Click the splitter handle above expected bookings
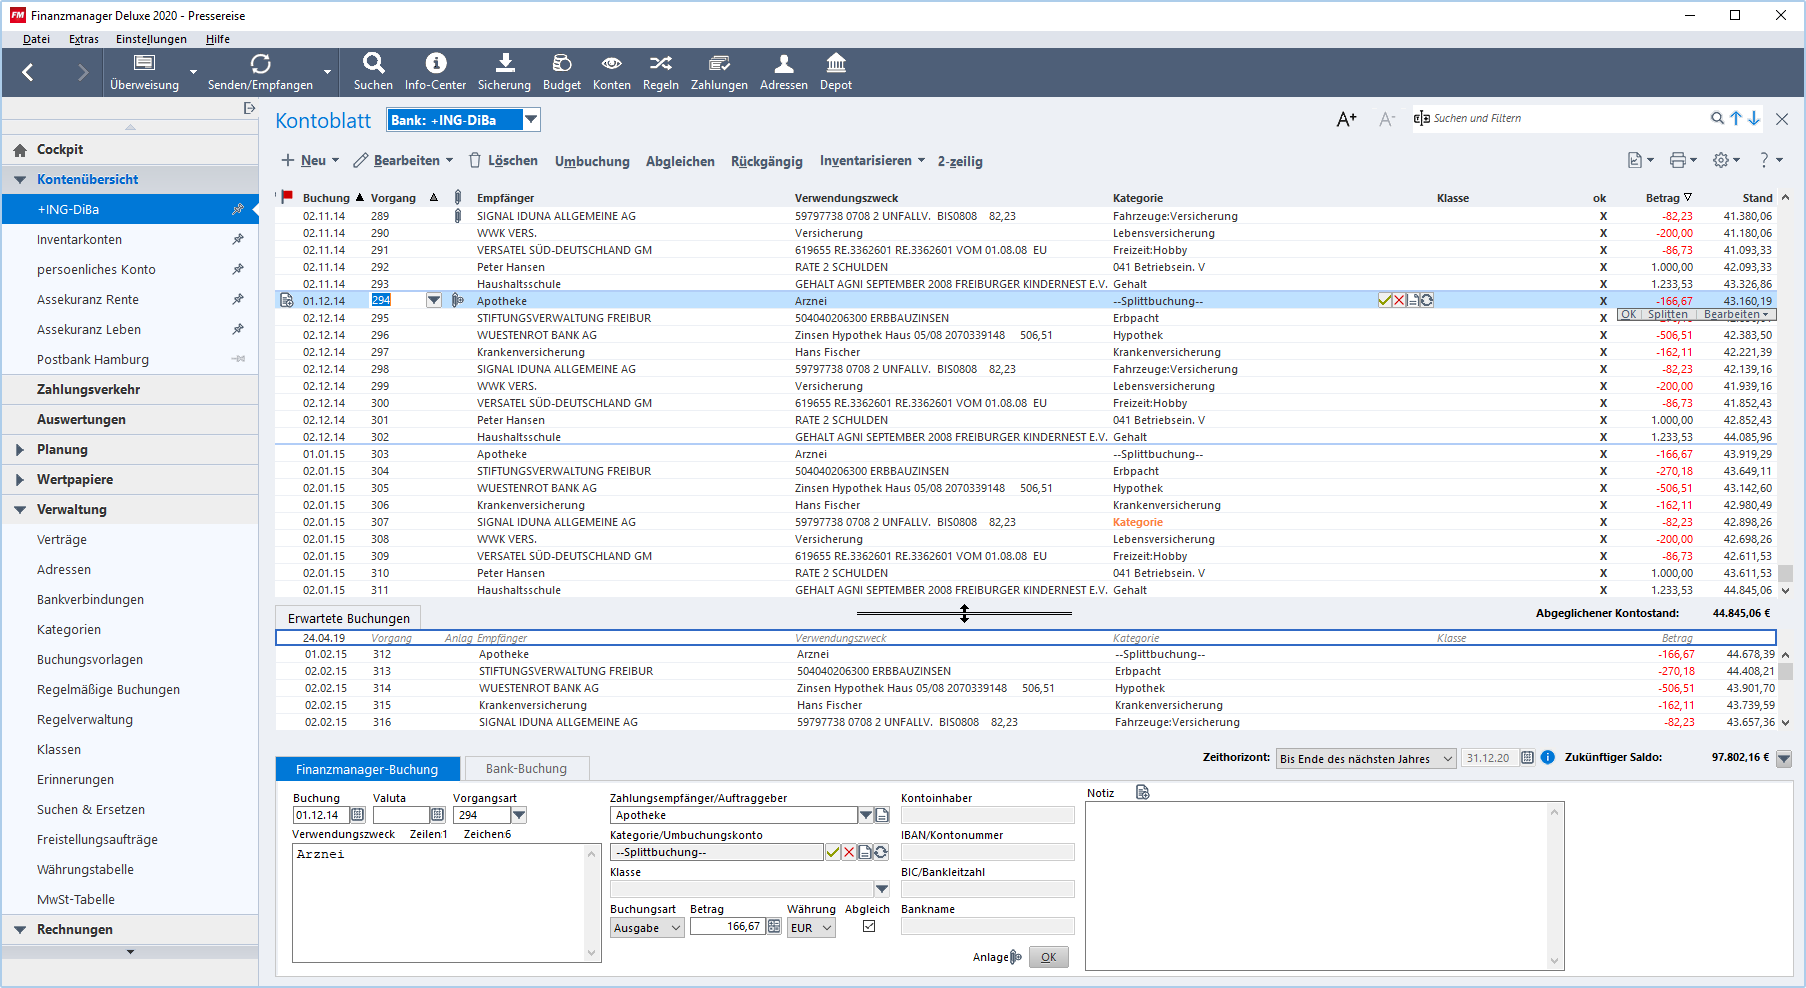This screenshot has height=988, width=1806. click(x=964, y=613)
